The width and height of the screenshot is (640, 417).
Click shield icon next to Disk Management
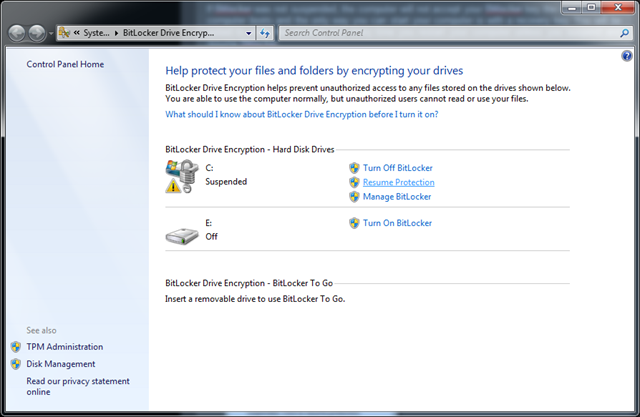16,364
